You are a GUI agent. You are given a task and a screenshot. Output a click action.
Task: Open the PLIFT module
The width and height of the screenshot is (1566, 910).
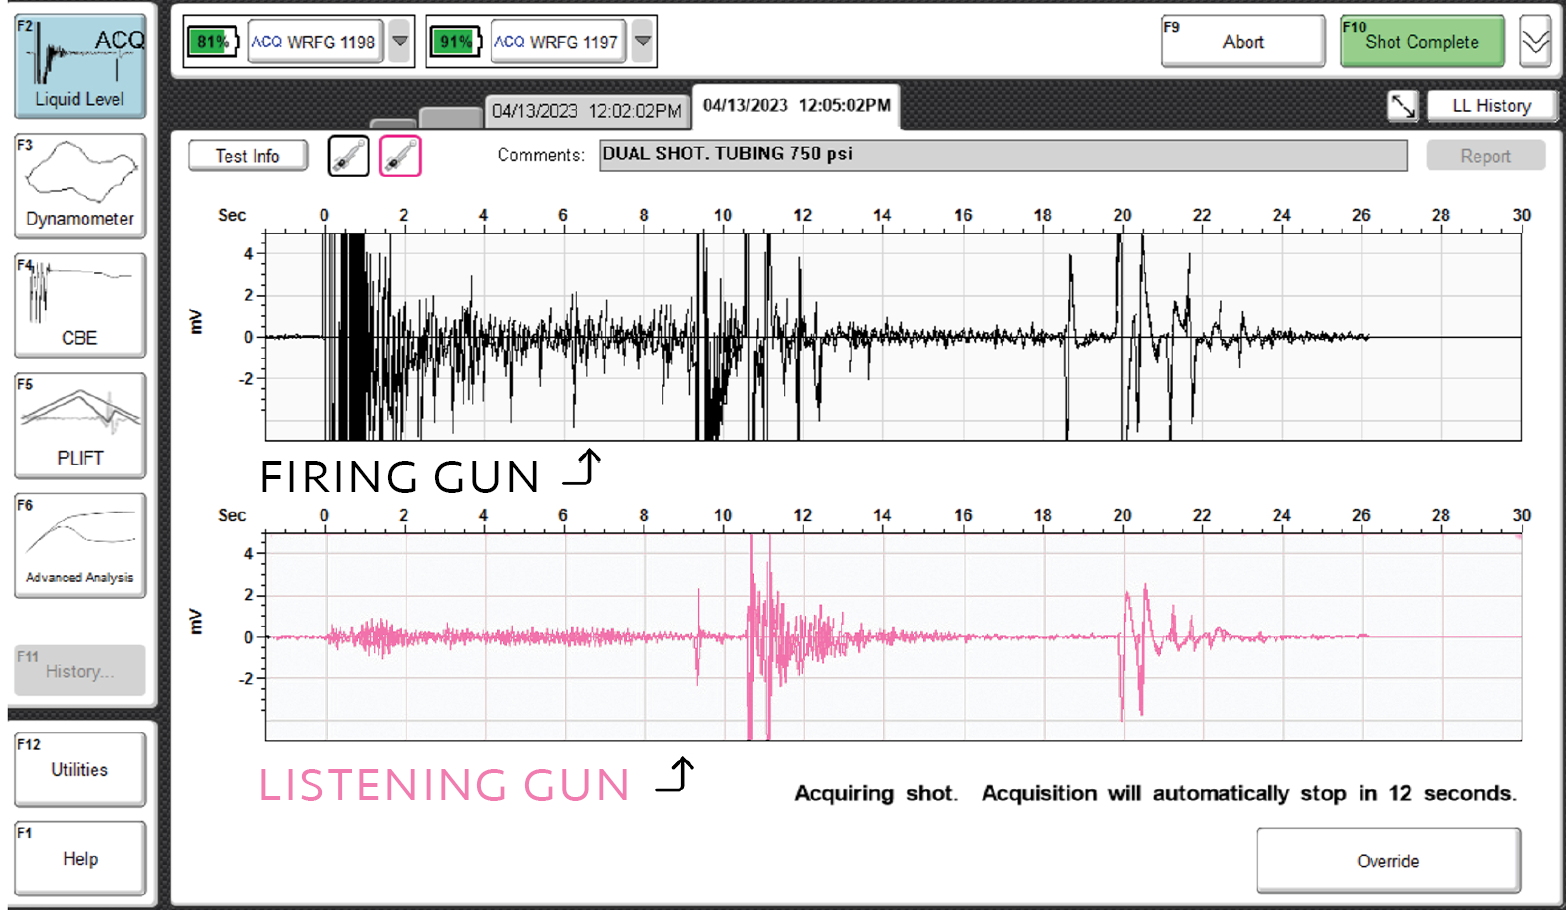tap(80, 425)
